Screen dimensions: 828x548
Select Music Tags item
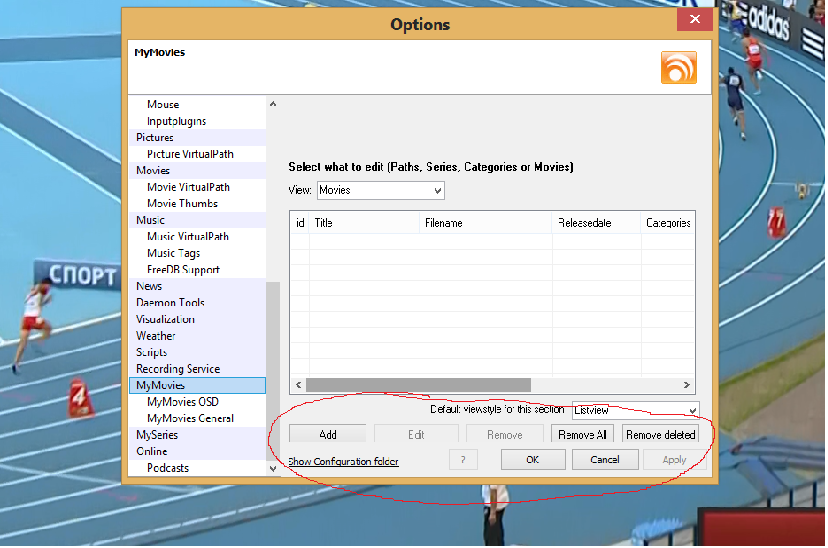173,253
